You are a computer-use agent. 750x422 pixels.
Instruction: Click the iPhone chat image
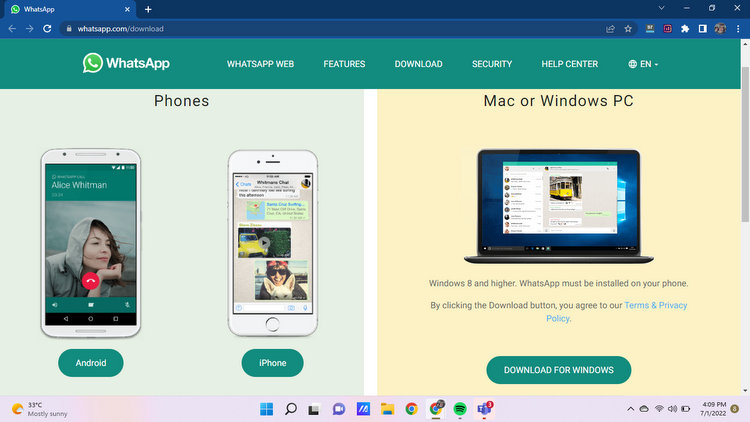click(273, 243)
